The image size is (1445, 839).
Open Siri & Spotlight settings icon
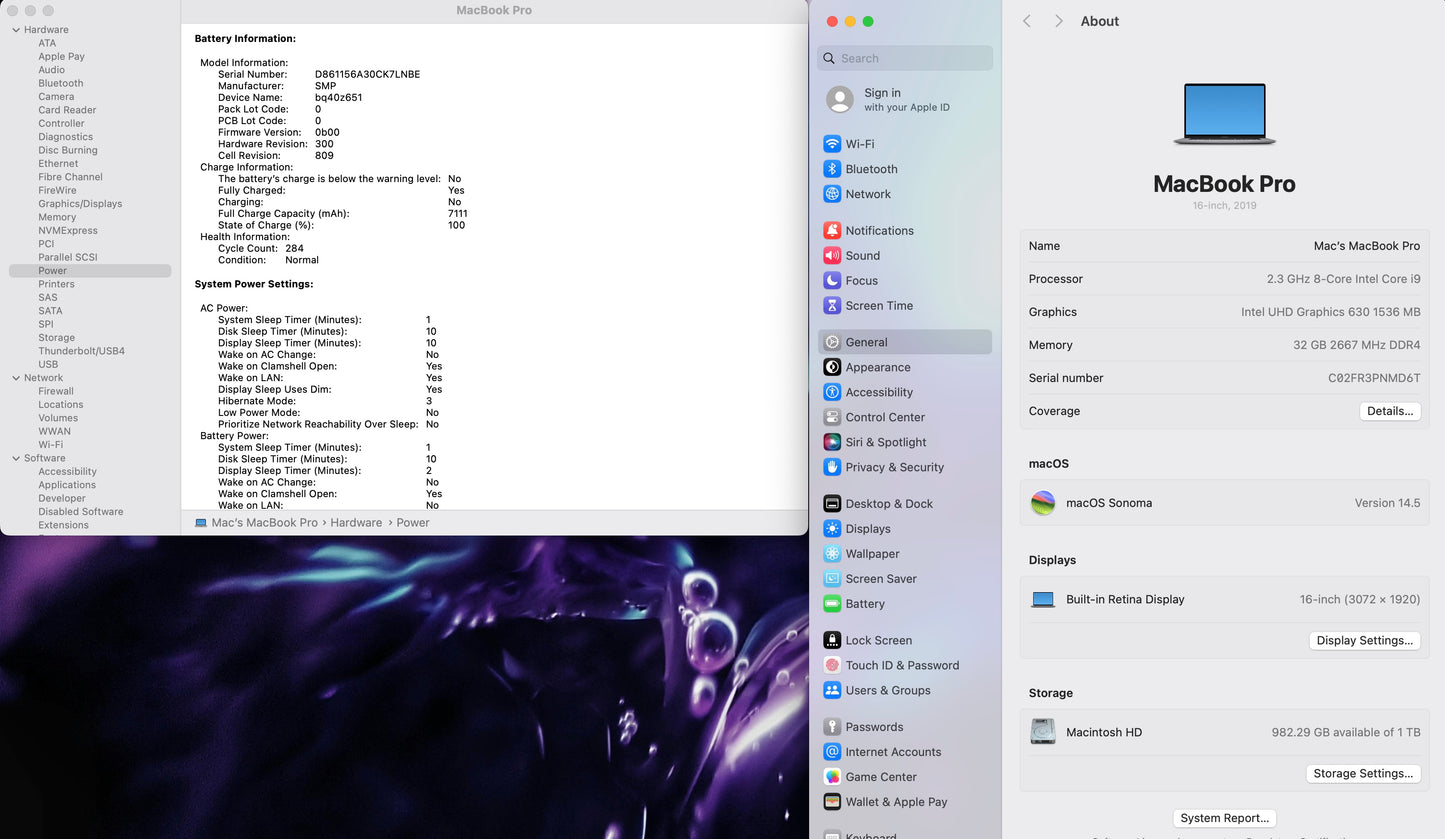tap(832, 442)
